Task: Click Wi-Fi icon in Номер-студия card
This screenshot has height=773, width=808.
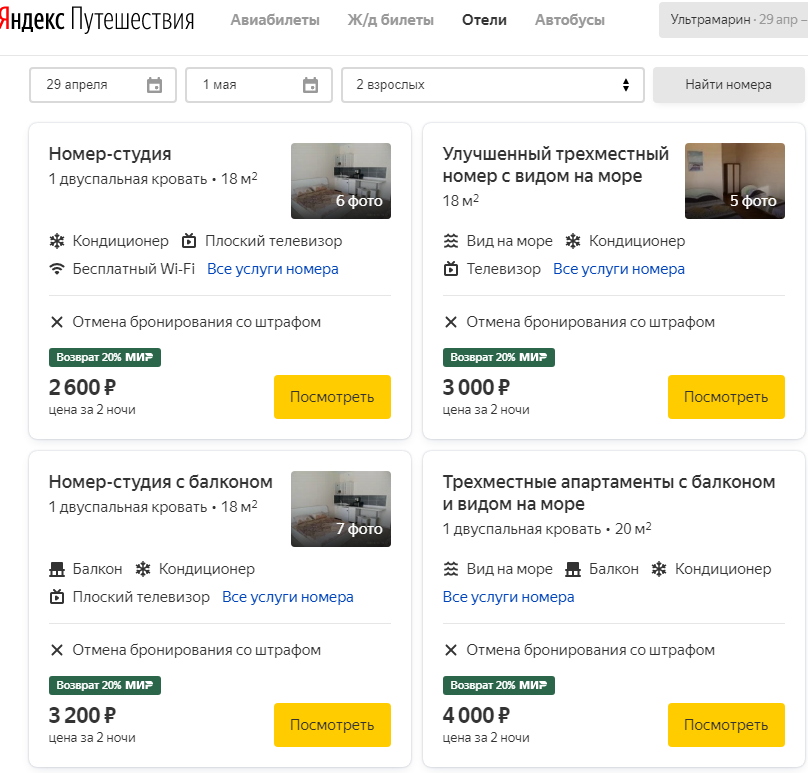Action: (57, 269)
